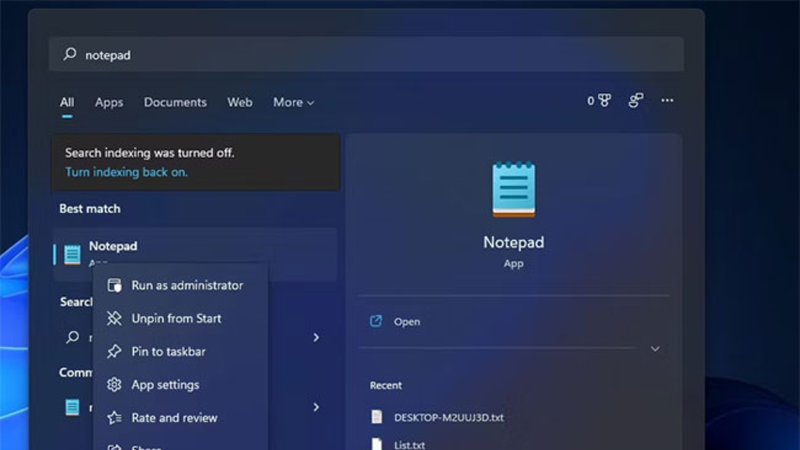Image resolution: width=800 pixels, height=450 pixels.
Task: Click the search box containing notepad
Action: tap(366, 55)
